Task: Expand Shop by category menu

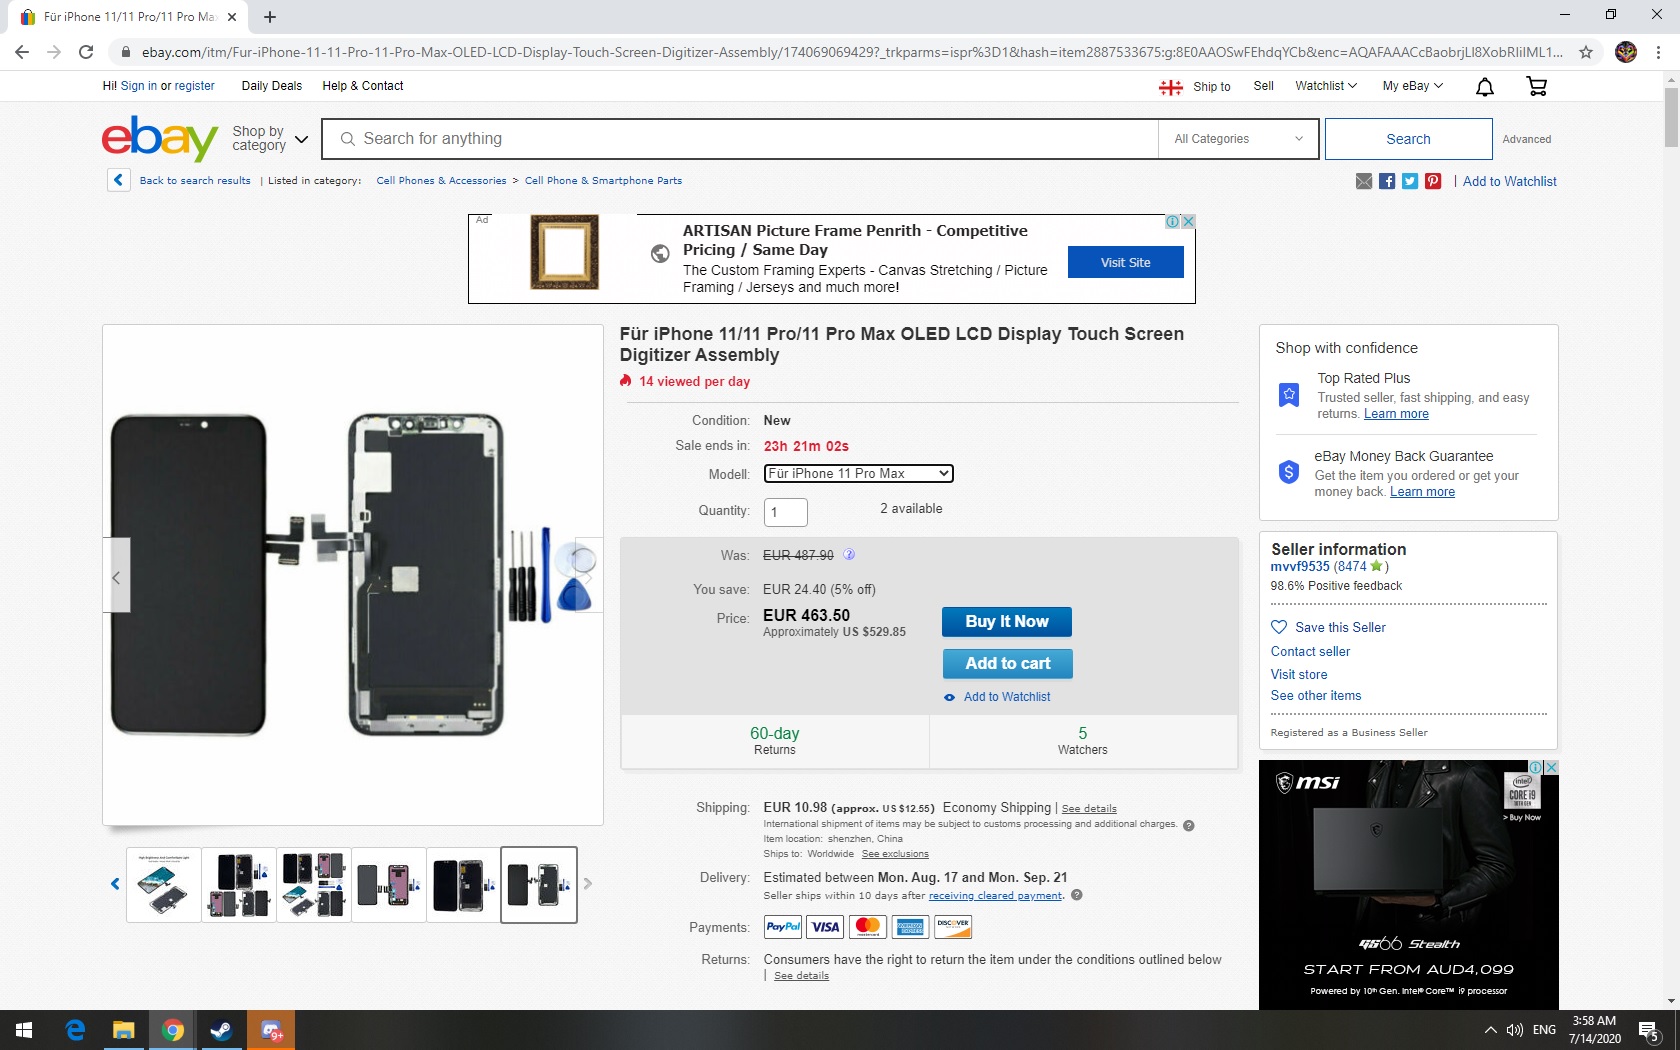Action: click(x=270, y=139)
